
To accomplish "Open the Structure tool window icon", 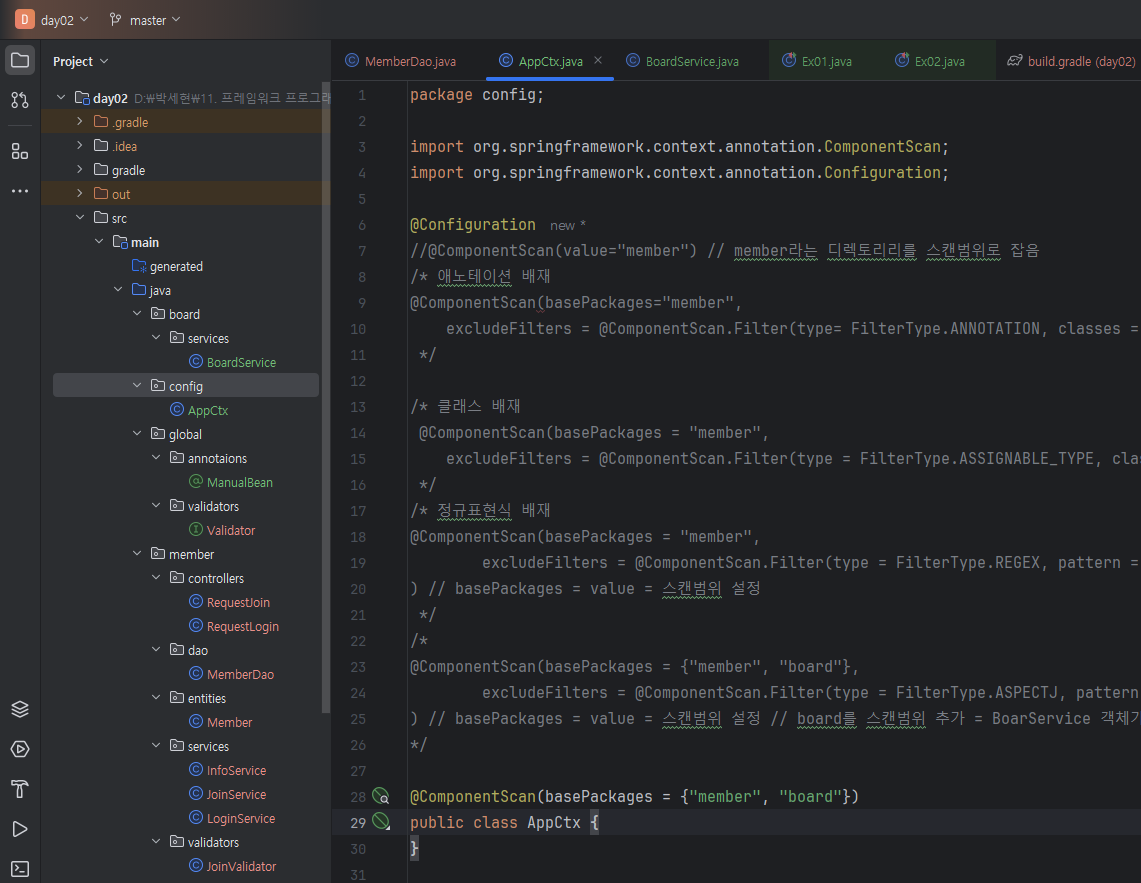I will pos(20,151).
